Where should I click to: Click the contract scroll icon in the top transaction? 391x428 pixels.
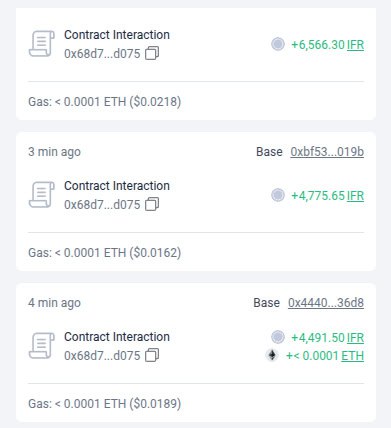pos(42,44)
